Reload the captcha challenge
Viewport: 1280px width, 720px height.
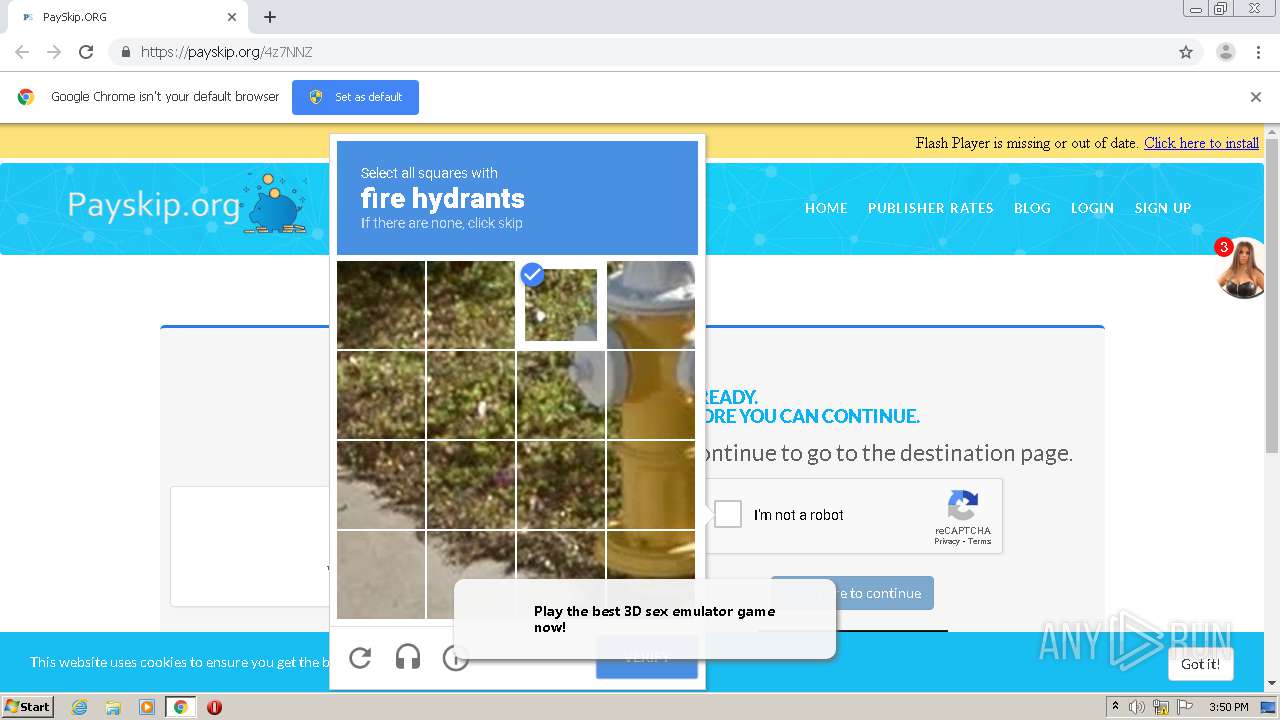pyautogui.click(x=360, y=657)
